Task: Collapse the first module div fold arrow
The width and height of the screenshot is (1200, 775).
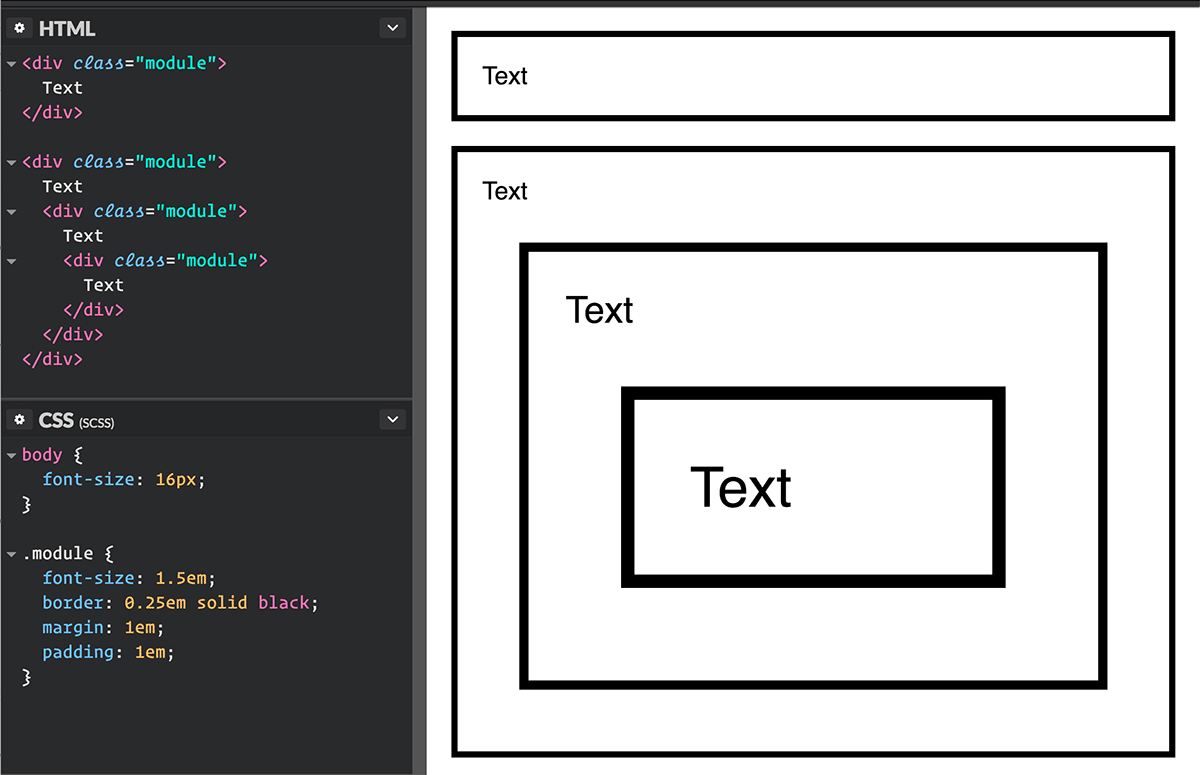Action: click(x=11, y=64)
